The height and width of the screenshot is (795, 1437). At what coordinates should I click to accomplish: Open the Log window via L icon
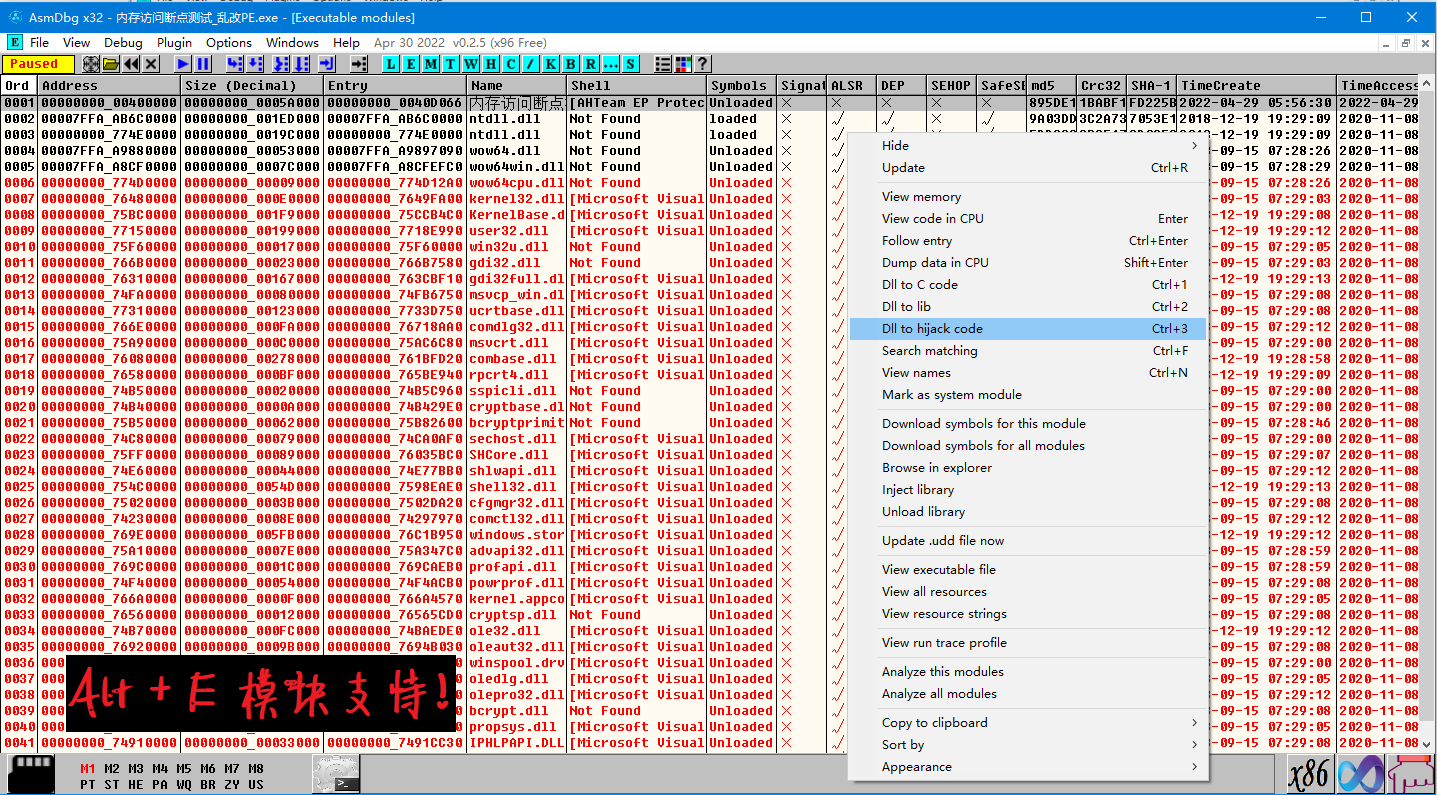pos(391,64)
